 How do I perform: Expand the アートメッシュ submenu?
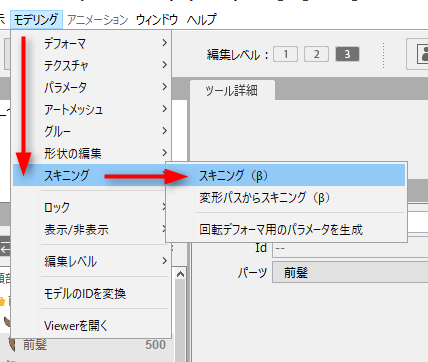point(92,109)
